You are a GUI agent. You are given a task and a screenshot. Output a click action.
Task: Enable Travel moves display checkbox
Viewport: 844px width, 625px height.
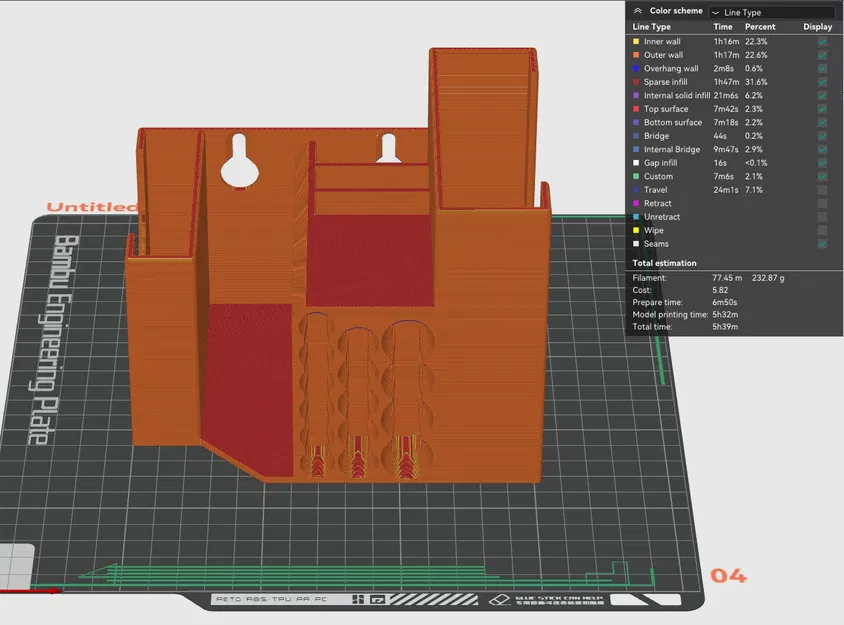(x=822, y=190)
